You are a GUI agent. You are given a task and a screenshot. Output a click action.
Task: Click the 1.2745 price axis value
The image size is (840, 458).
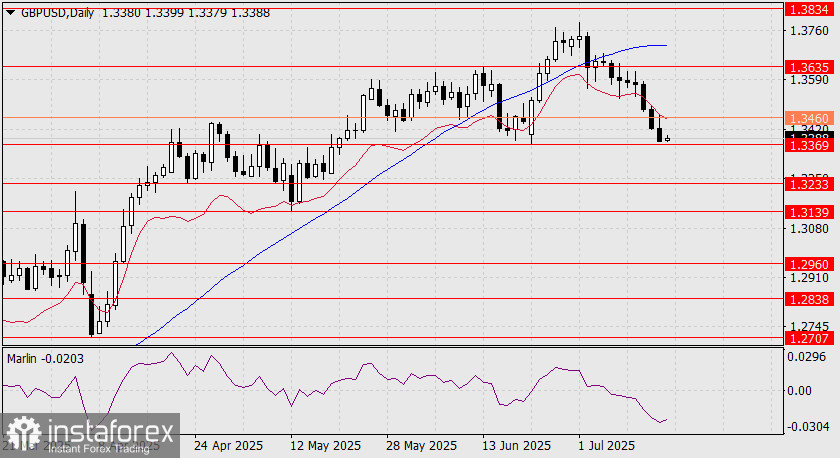(809, 326)
